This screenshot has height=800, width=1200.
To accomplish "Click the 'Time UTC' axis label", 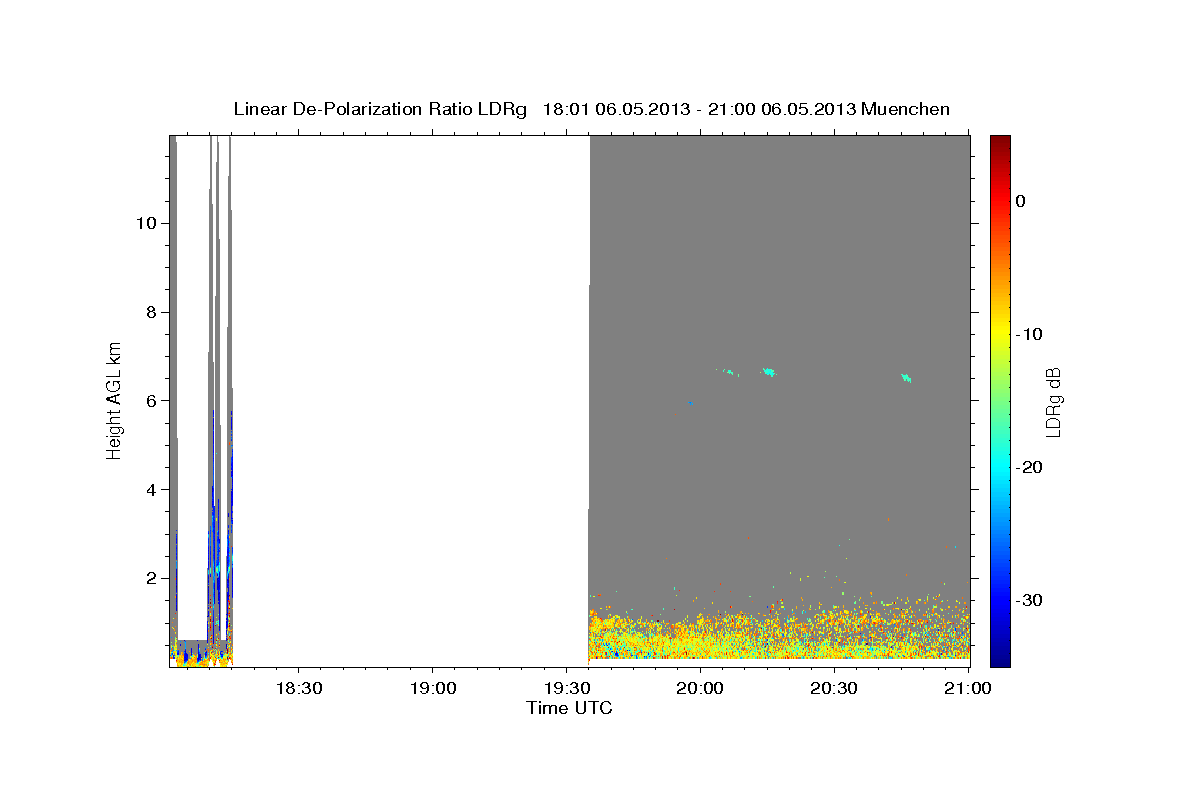I will (569, 708).
